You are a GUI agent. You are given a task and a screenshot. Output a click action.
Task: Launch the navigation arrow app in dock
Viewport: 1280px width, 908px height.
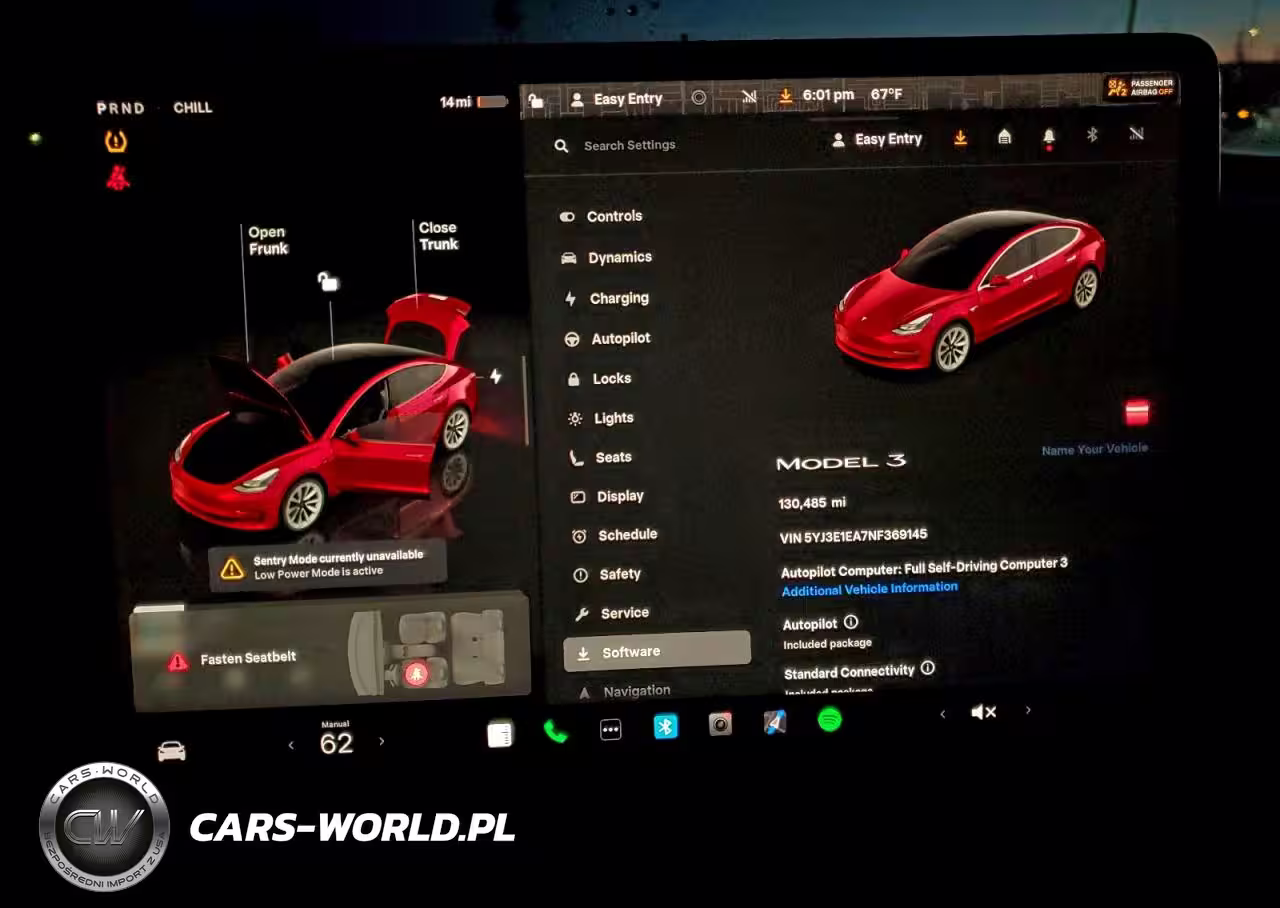[774, 722]
